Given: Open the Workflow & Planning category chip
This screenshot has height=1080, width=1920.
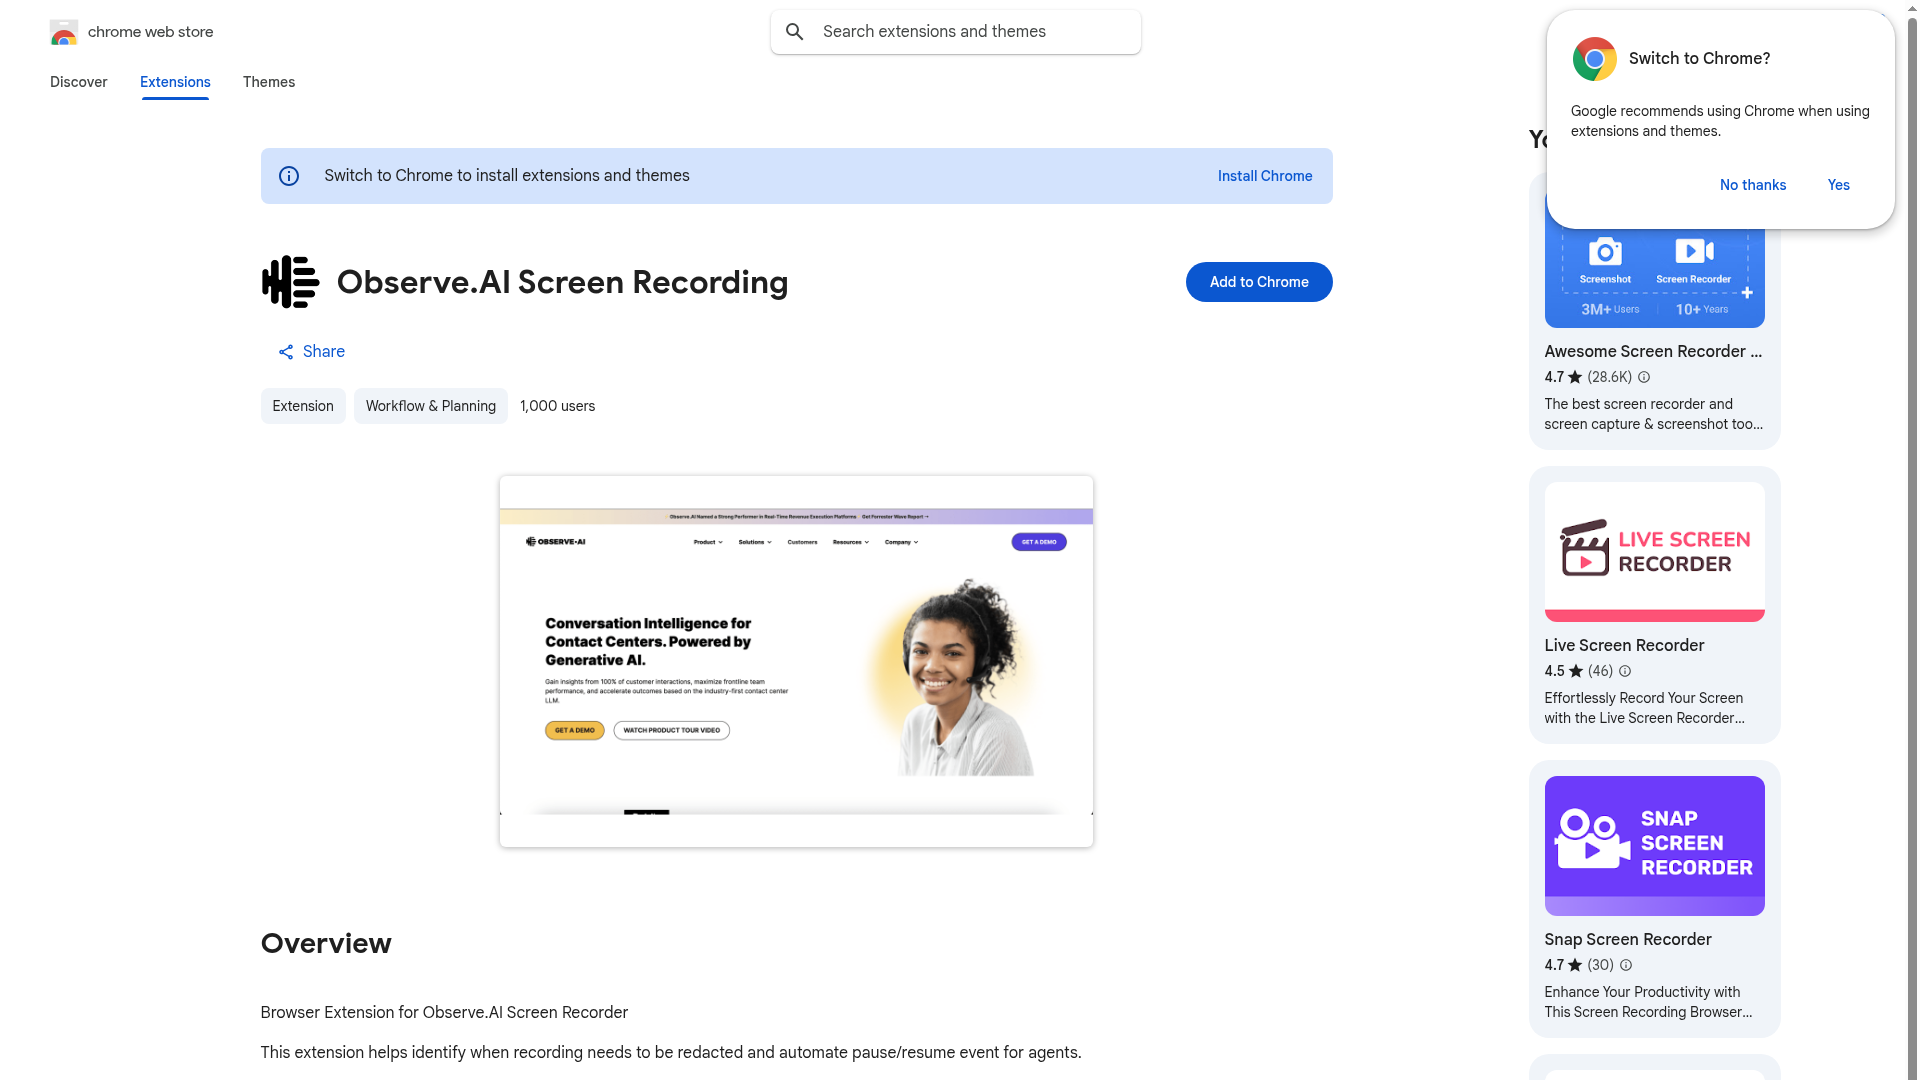Looking at the screenshot, I should [x=431, y=406].
